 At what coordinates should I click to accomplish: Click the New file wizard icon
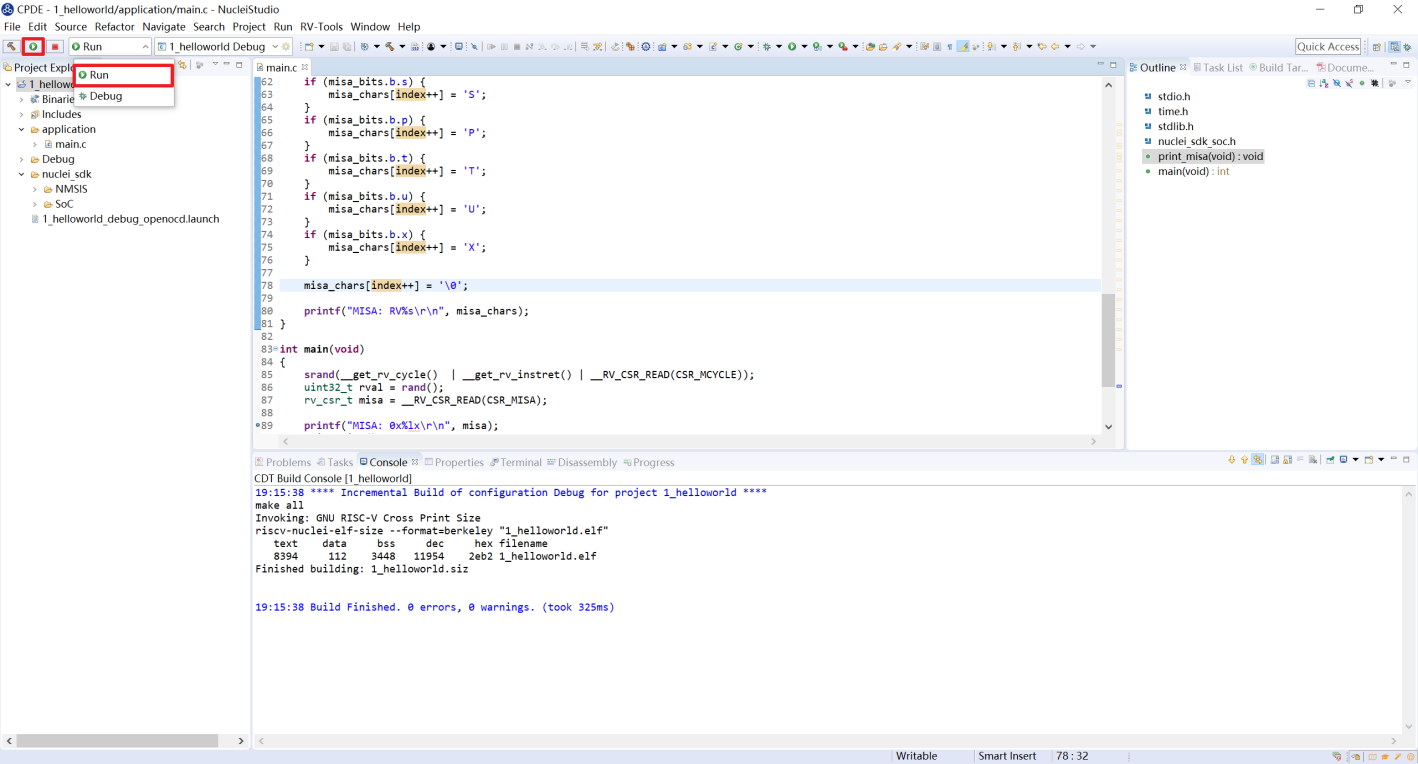pos(308,46)
